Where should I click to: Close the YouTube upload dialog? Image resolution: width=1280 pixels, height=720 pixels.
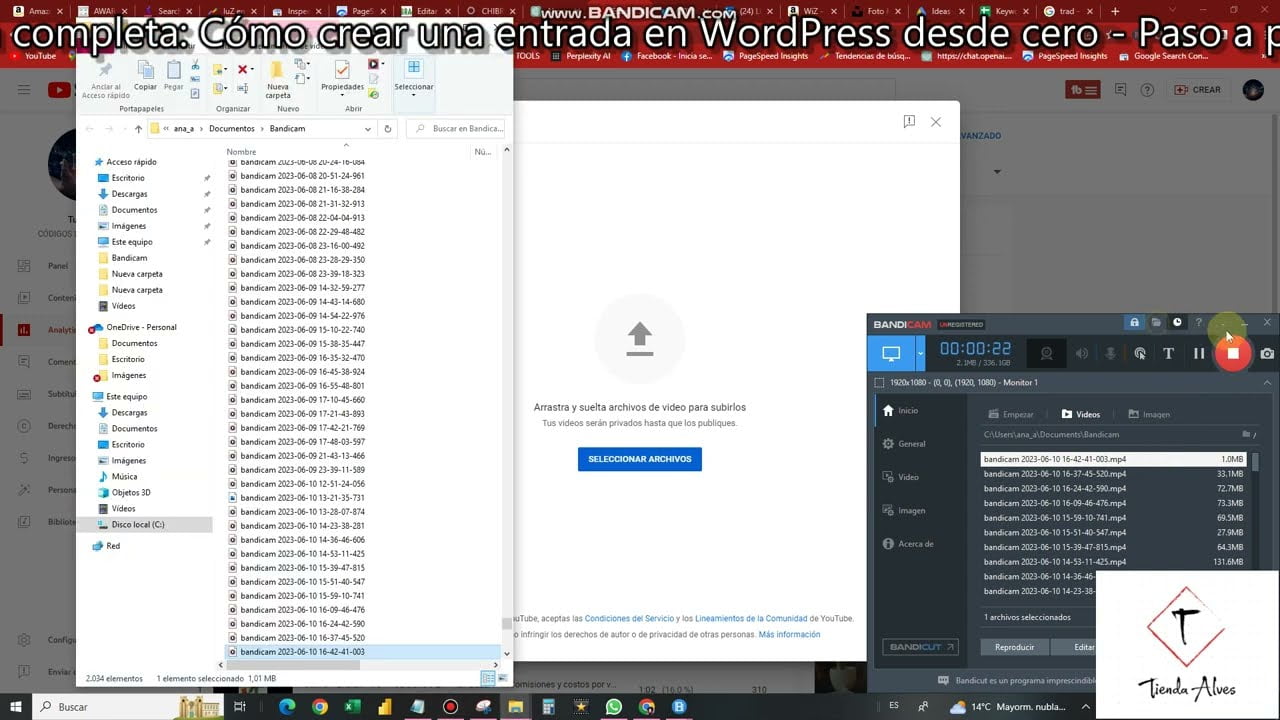pos(936,122)
